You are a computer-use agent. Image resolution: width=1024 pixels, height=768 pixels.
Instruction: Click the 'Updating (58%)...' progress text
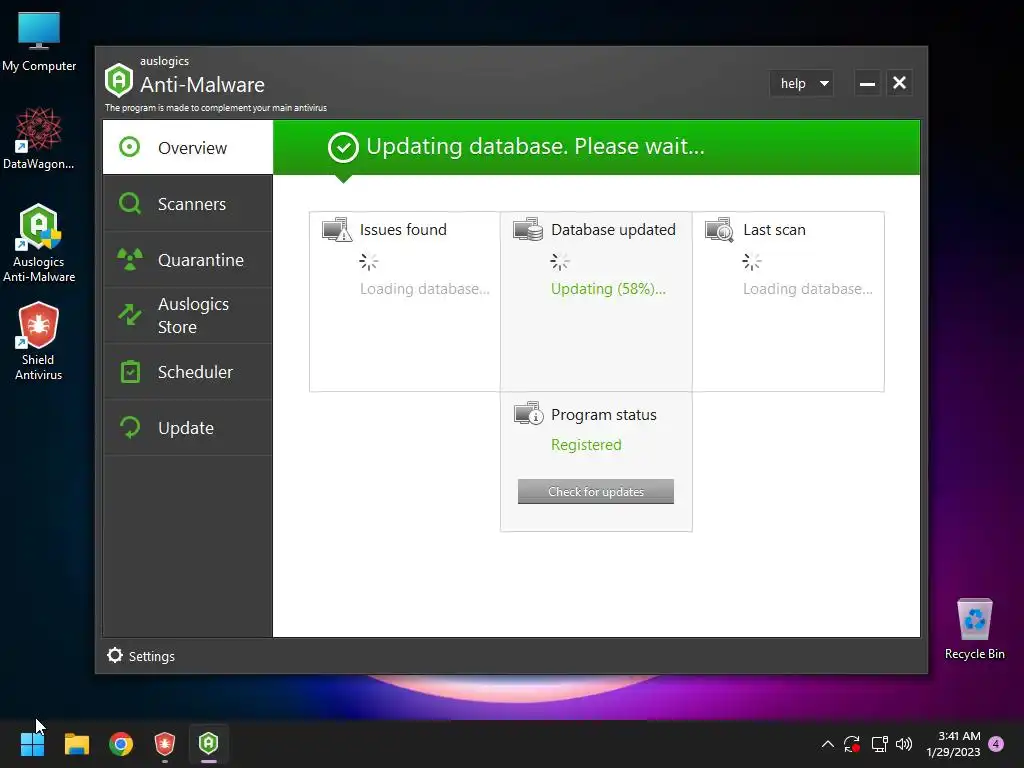point(609,289)
